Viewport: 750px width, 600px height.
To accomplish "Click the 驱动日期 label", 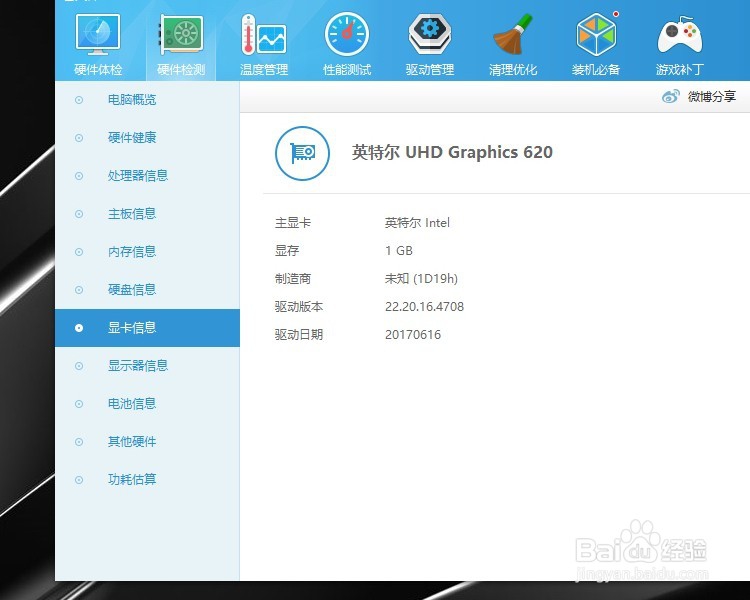I will tap(299, 334).
